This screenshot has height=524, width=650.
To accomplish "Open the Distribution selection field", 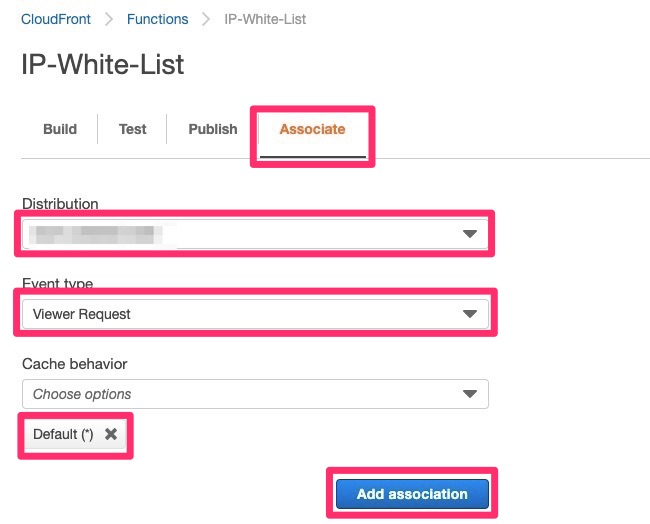I will click(240, 234).
